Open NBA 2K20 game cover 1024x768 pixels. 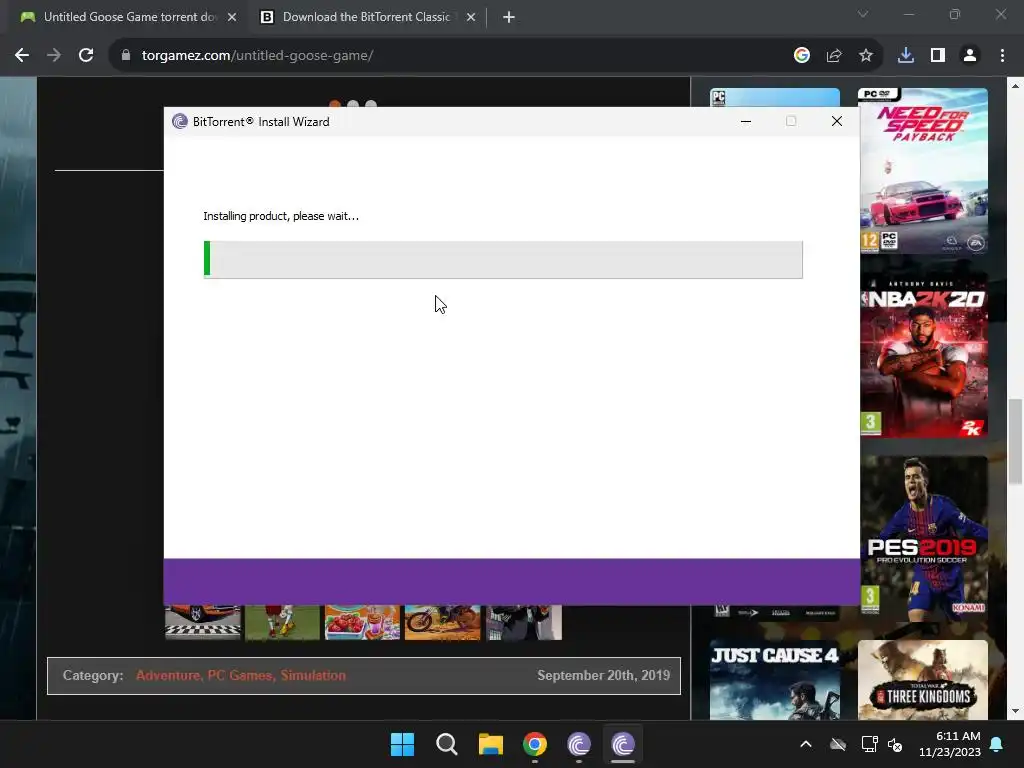(x=923, y=355)
